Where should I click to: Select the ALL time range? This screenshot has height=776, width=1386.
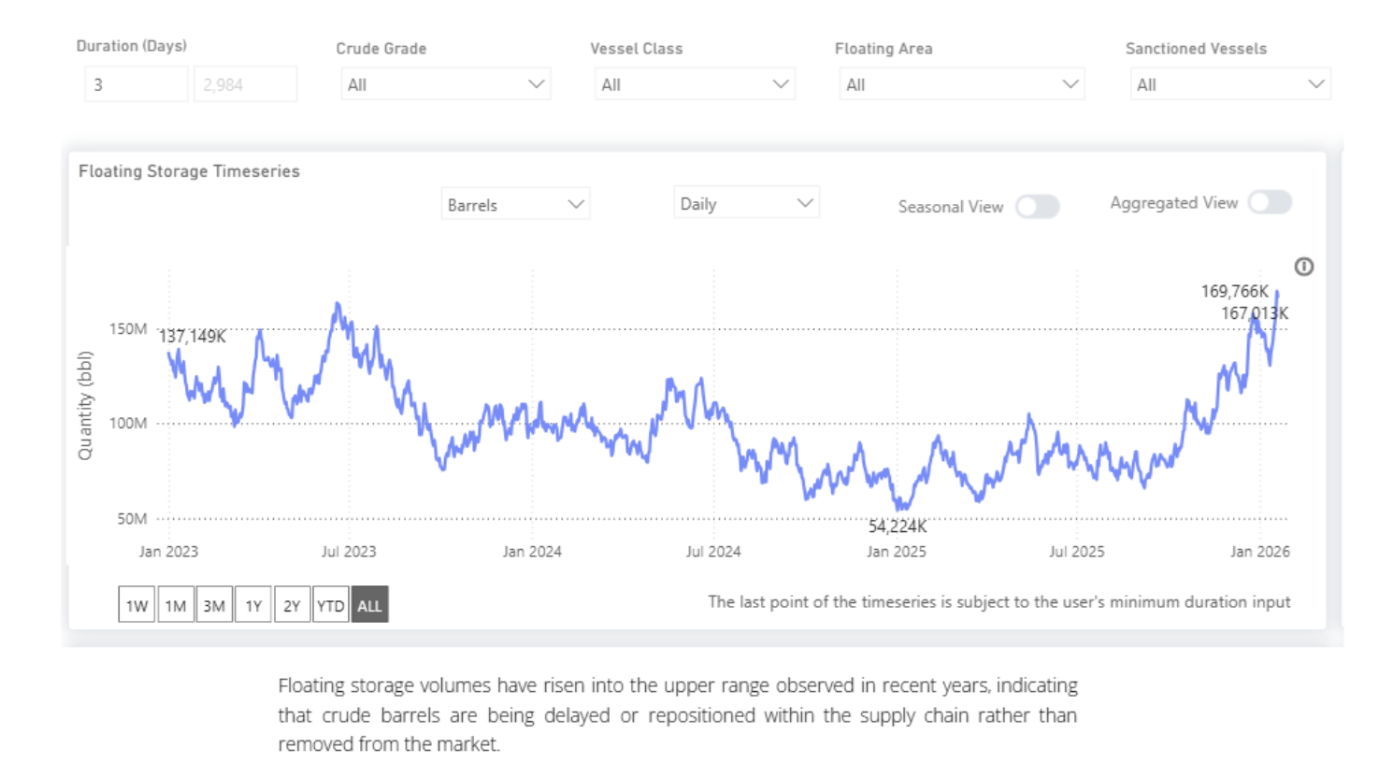click(369, 606)
